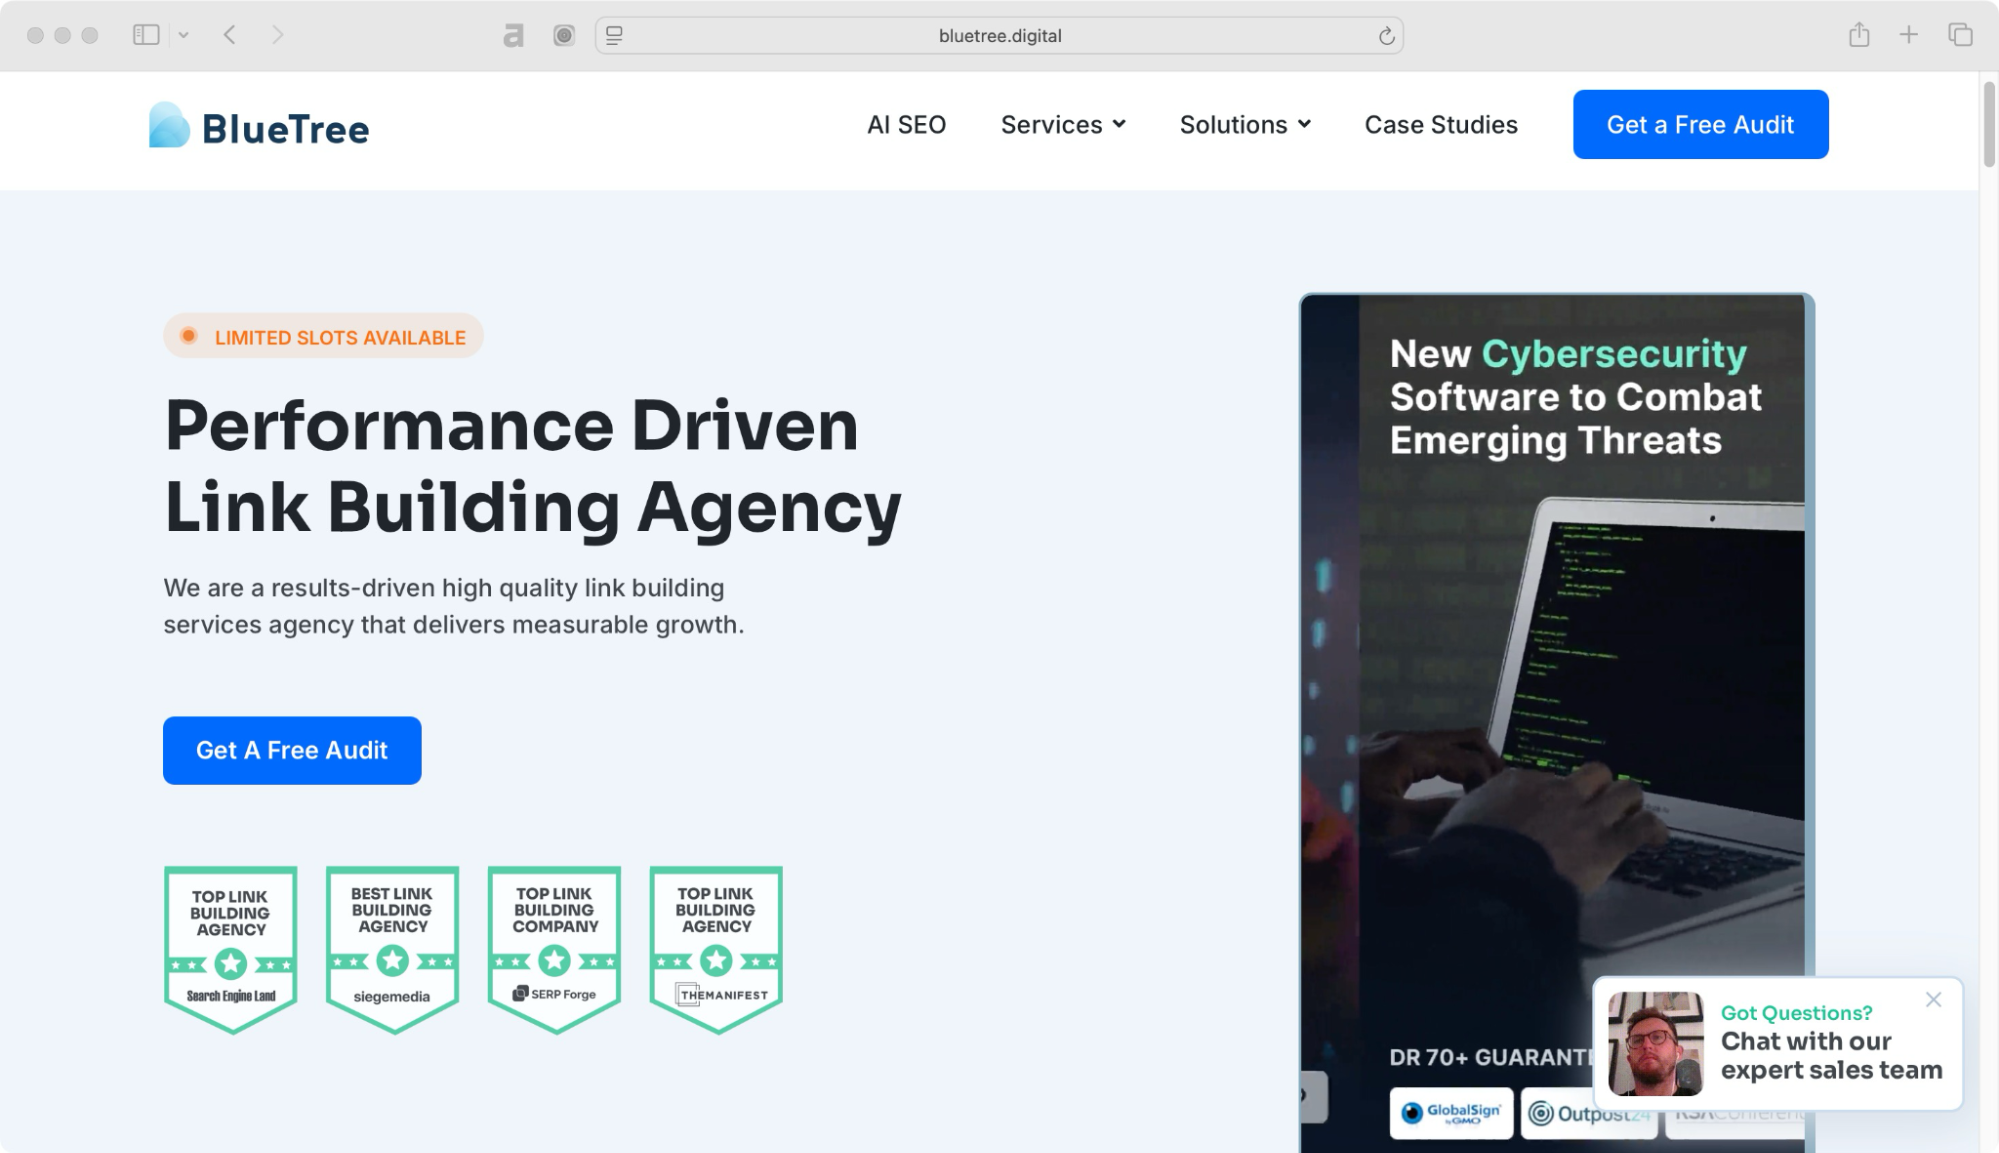Open the AI SEO menu item
Viewport: 1999px width, 1153px height.
coord(906,125)
